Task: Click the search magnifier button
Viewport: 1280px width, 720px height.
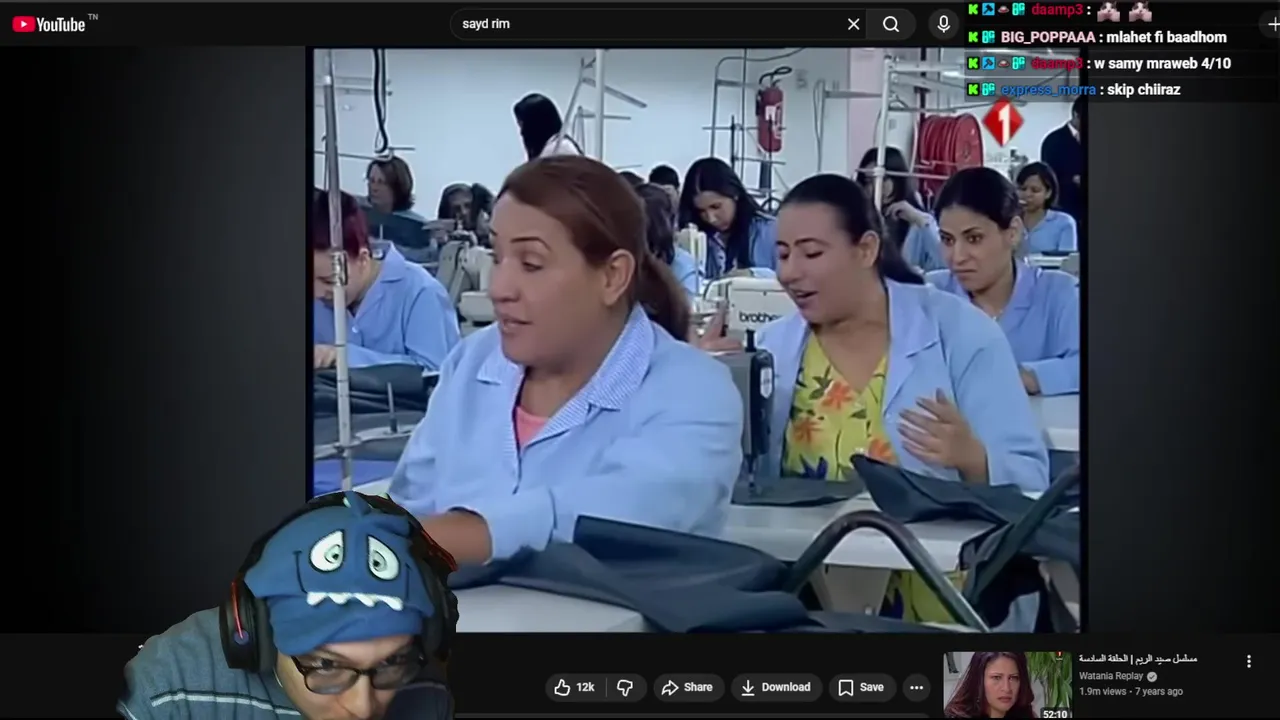Action: click(891, 24)
